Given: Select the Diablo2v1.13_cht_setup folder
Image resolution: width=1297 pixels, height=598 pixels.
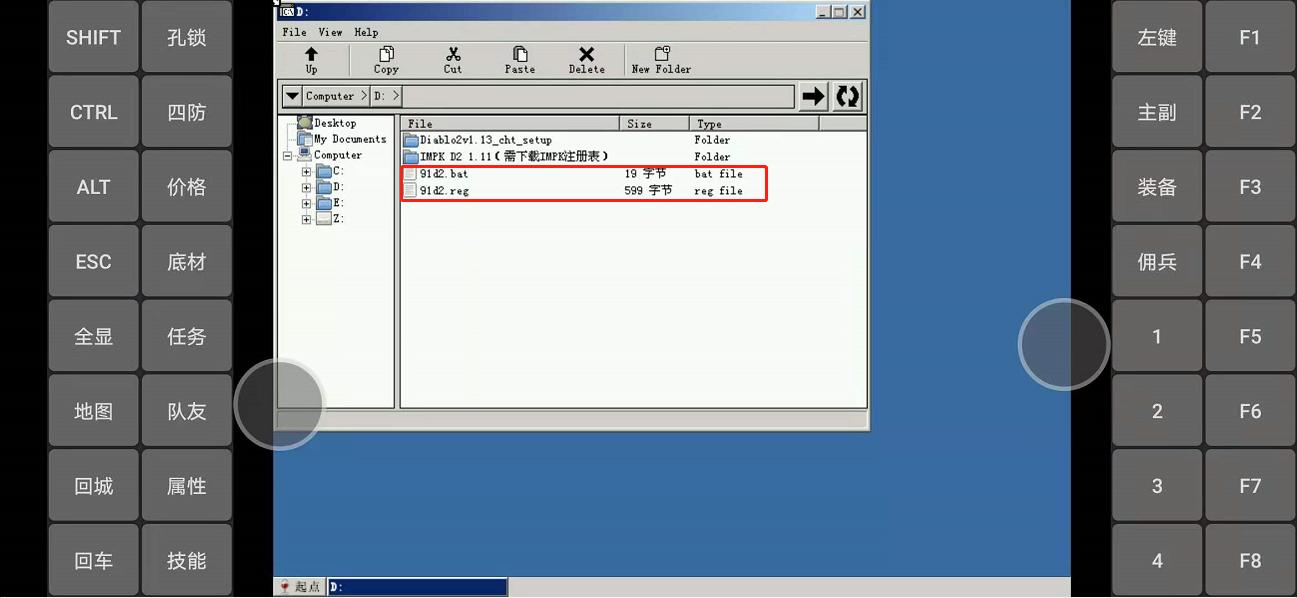Looking at the screenshot, I should point(478,140).
